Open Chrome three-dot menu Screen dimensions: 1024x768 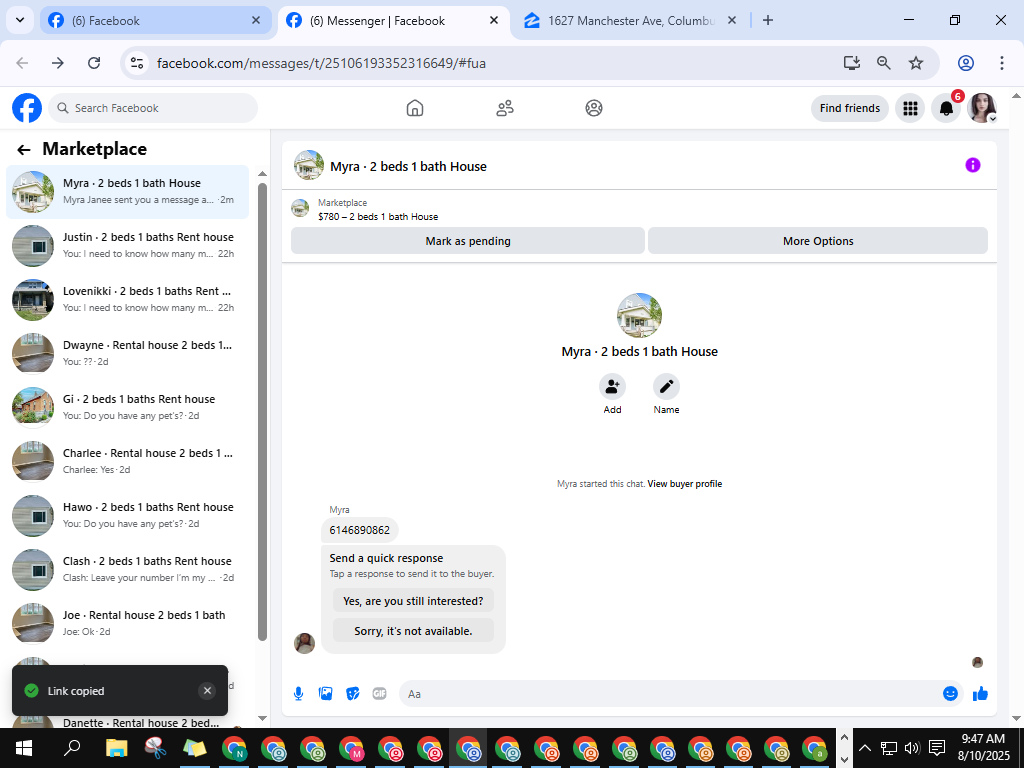click(1002, 63)
